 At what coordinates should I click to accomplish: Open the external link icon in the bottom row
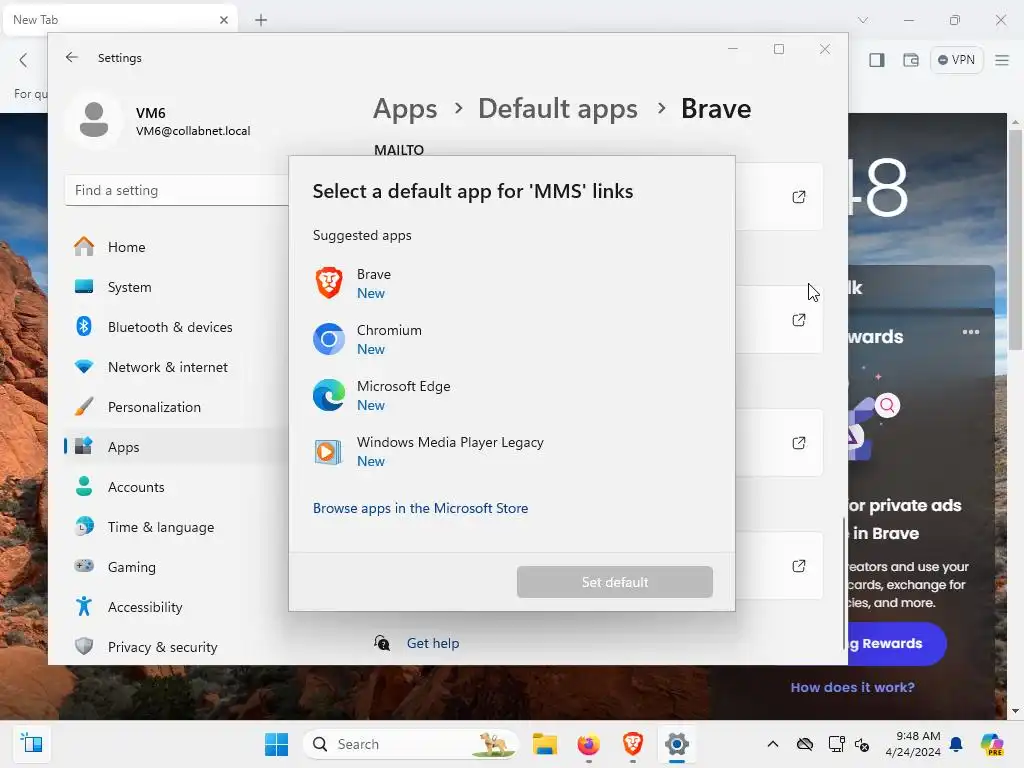click(x=799, y=566)
